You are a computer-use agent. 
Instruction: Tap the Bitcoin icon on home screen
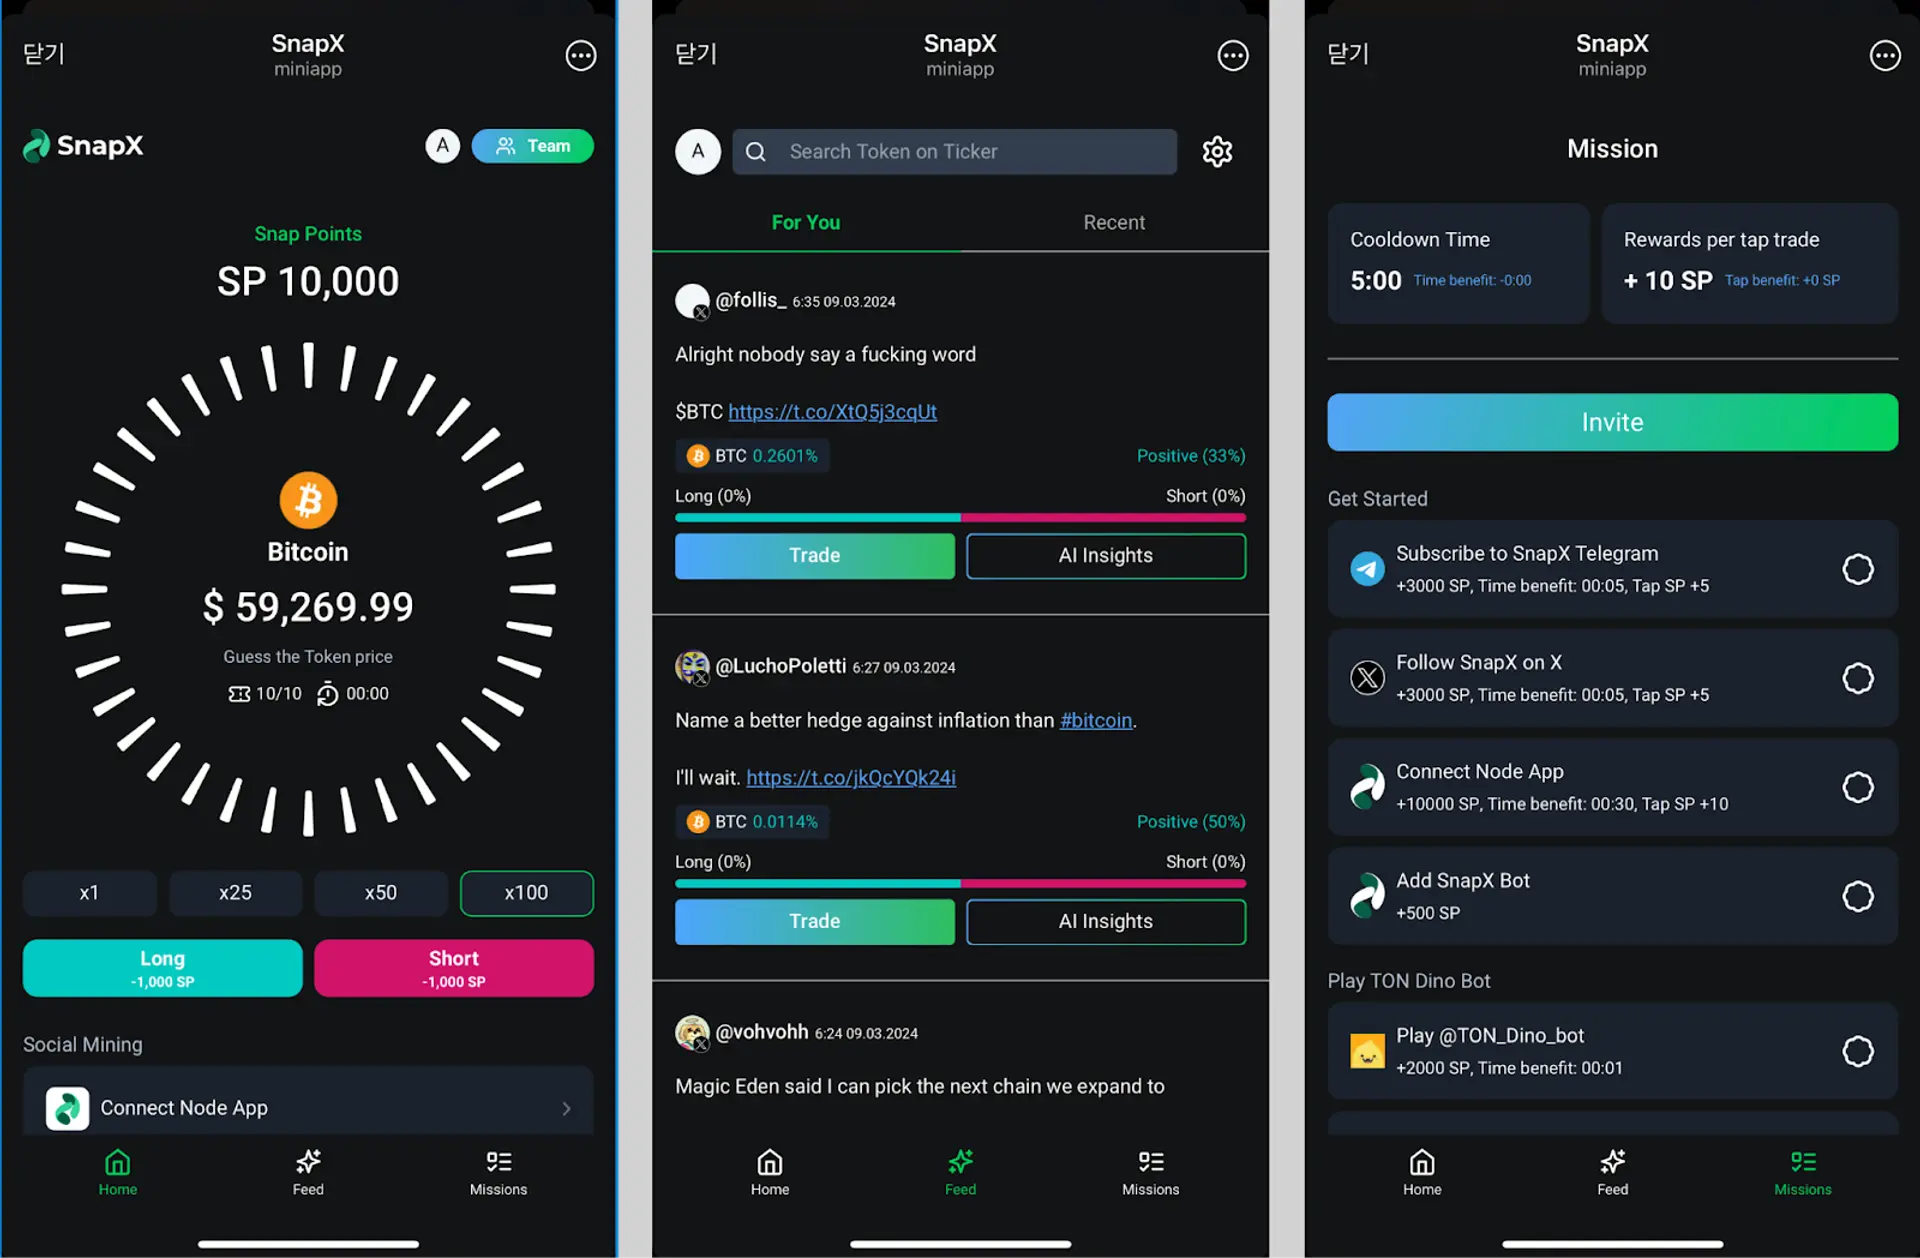pyautogui.click(x=307, y=501)
